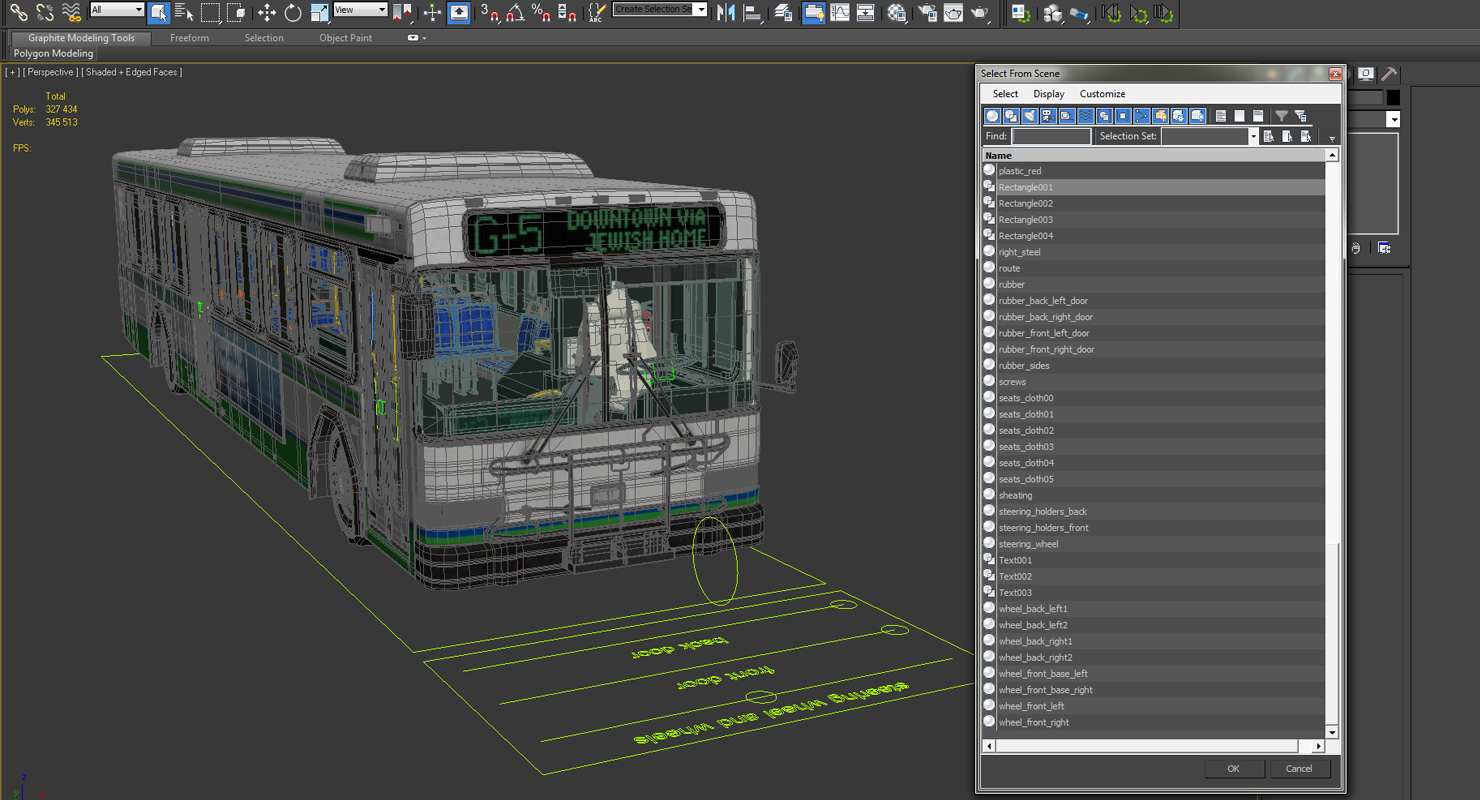
Task: Toggle the 3D Snaps icon
Action: pos(489,12)
